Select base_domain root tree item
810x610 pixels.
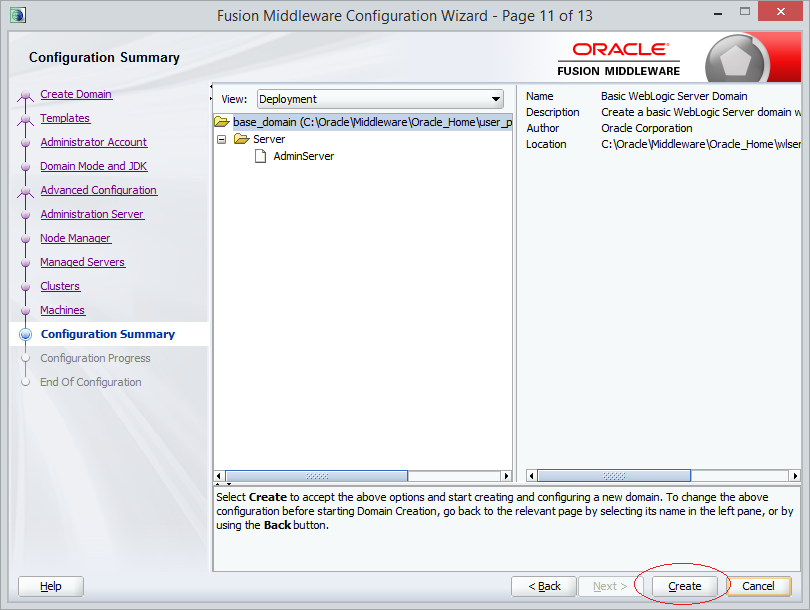[372, 122]
